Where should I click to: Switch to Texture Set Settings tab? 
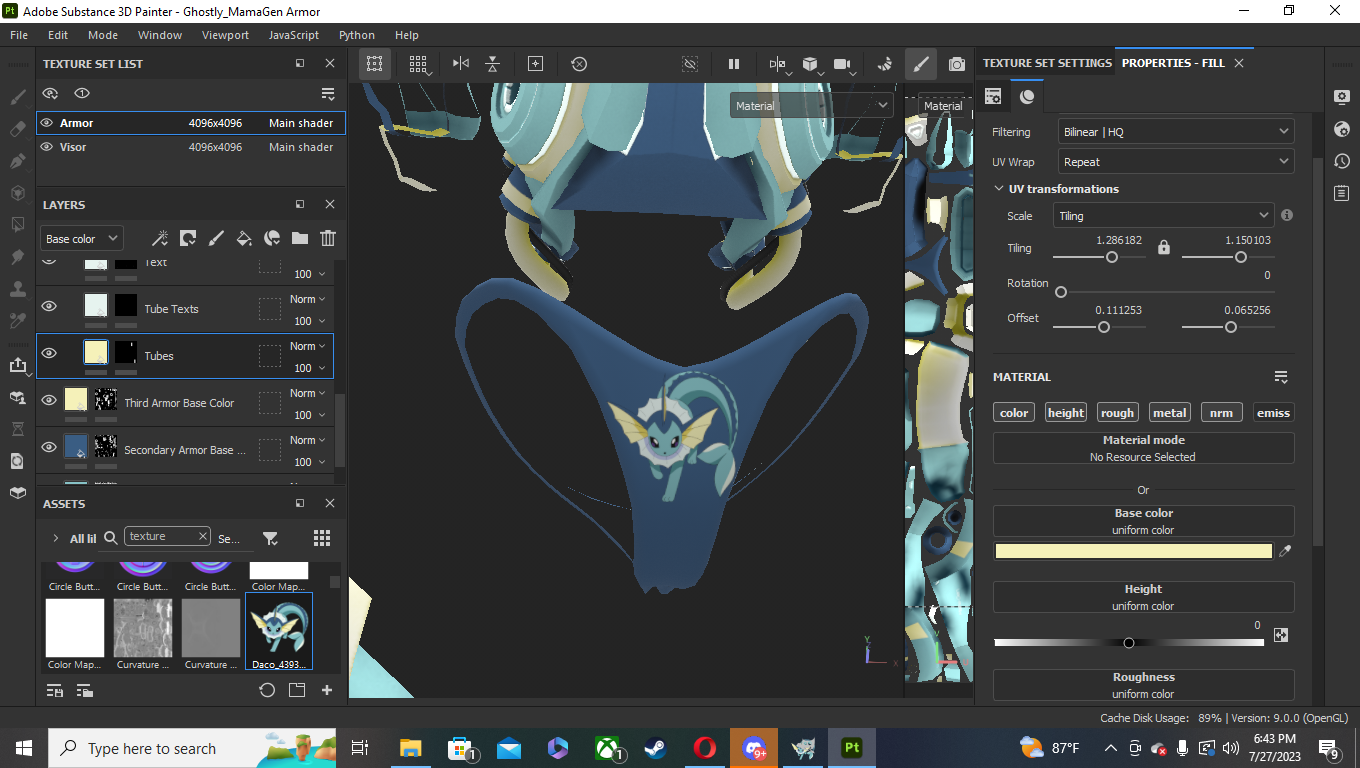coord(1047,63)
